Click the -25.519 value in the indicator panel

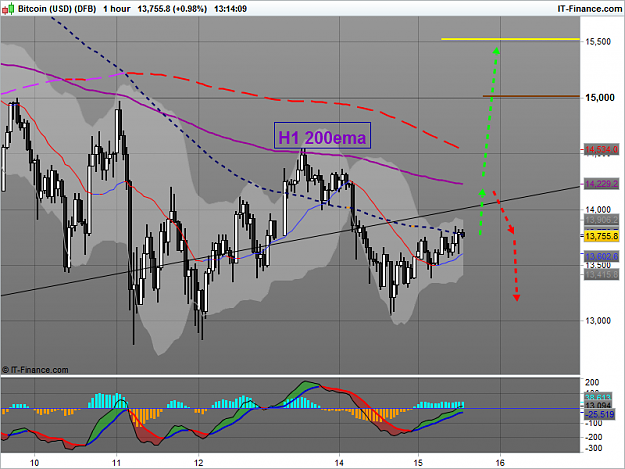pyautogui.click(x=599, y=414)
